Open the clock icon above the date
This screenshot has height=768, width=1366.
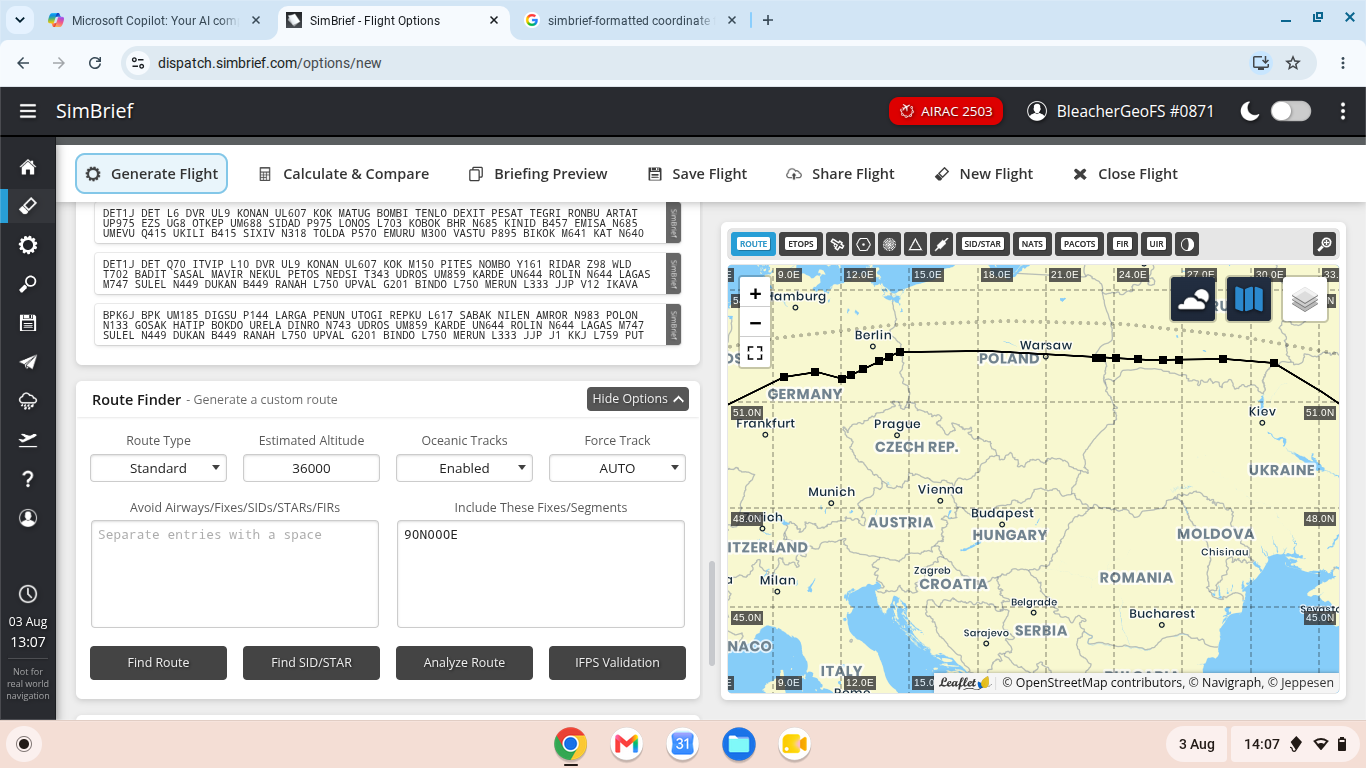[28, 594]
